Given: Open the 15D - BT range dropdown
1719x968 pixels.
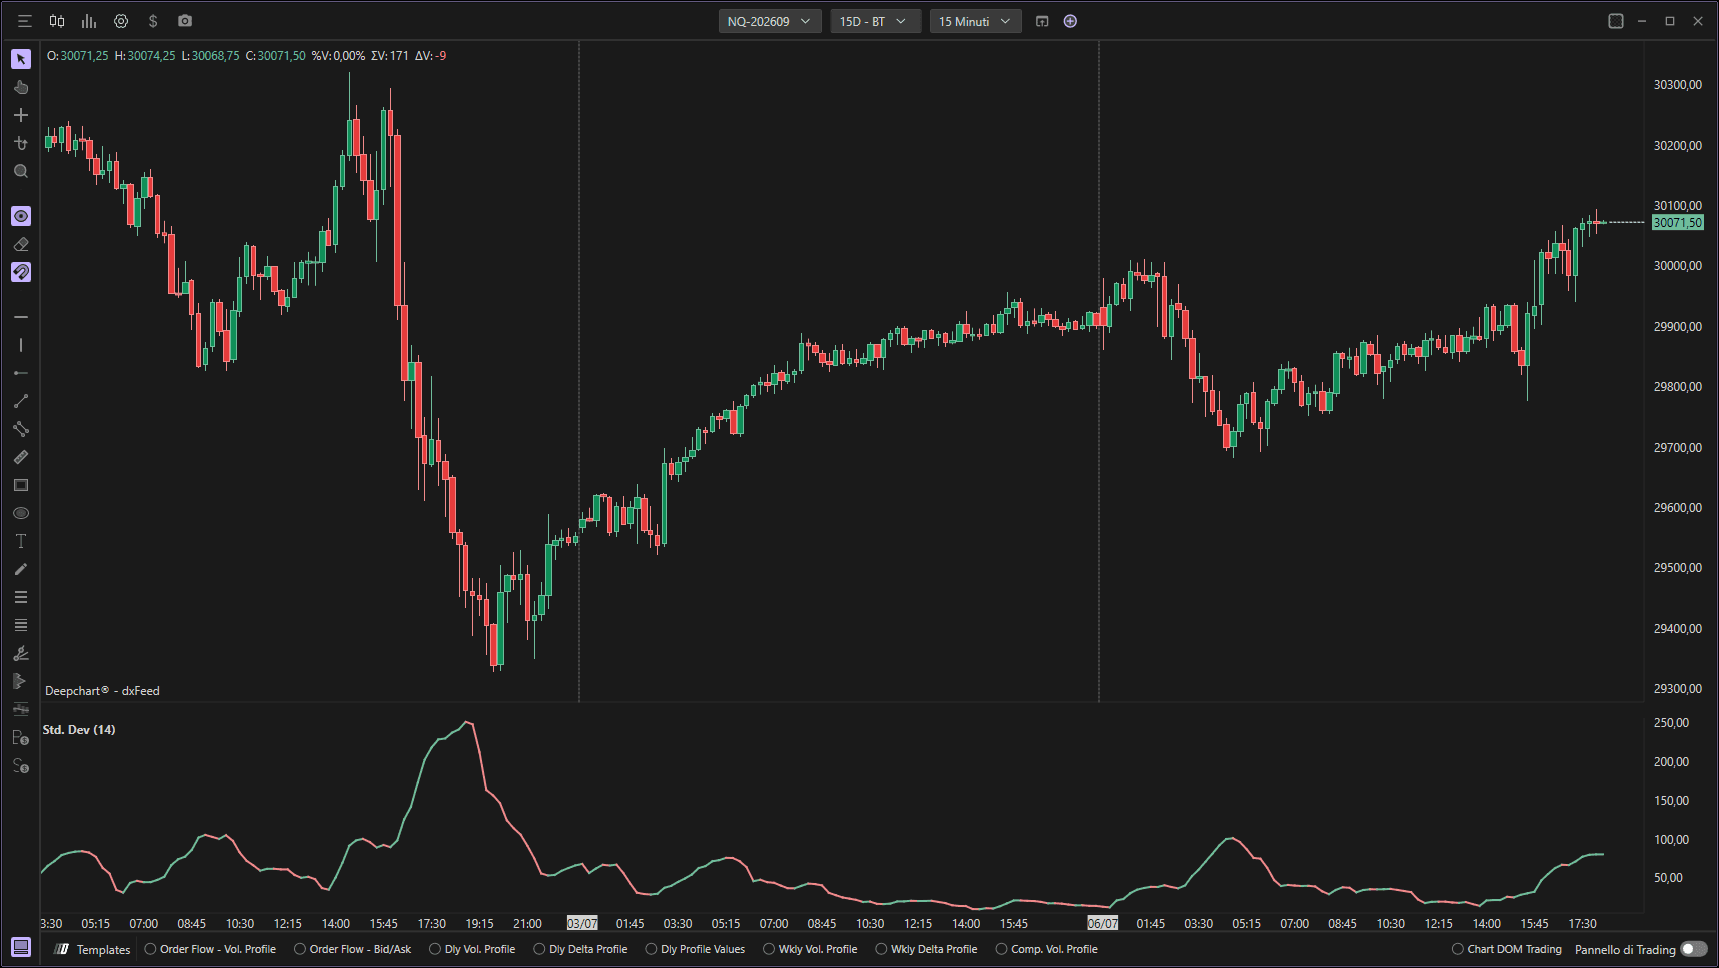Looking at the screenshot, I should coord(875,21).
